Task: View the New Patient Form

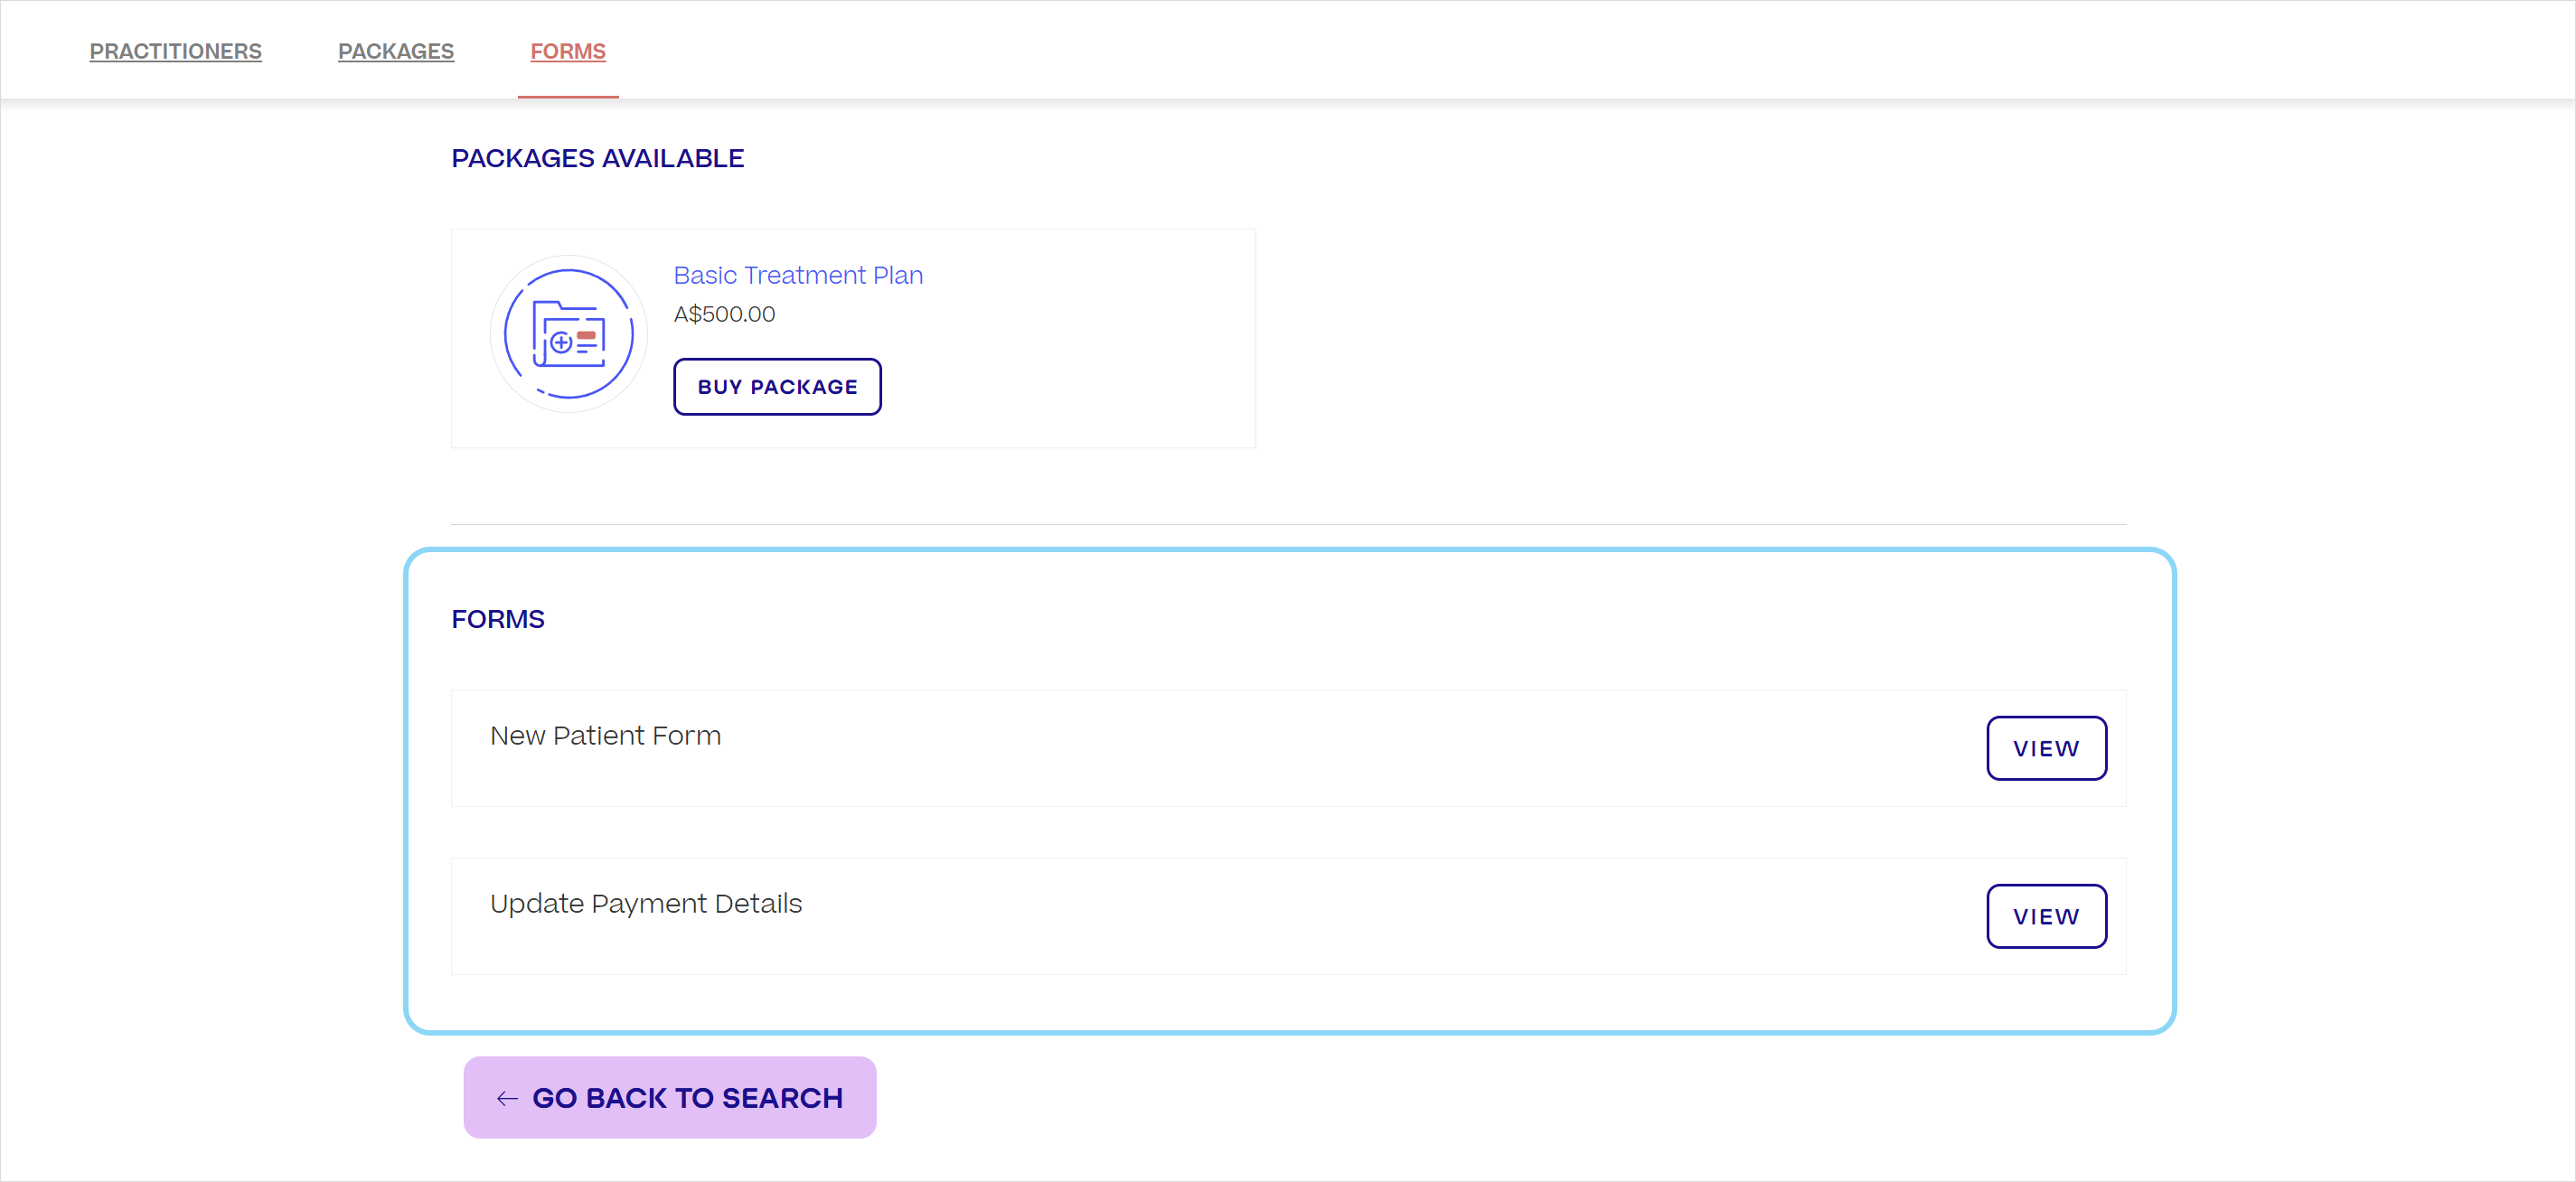Action: click(x=2045, y=748)
